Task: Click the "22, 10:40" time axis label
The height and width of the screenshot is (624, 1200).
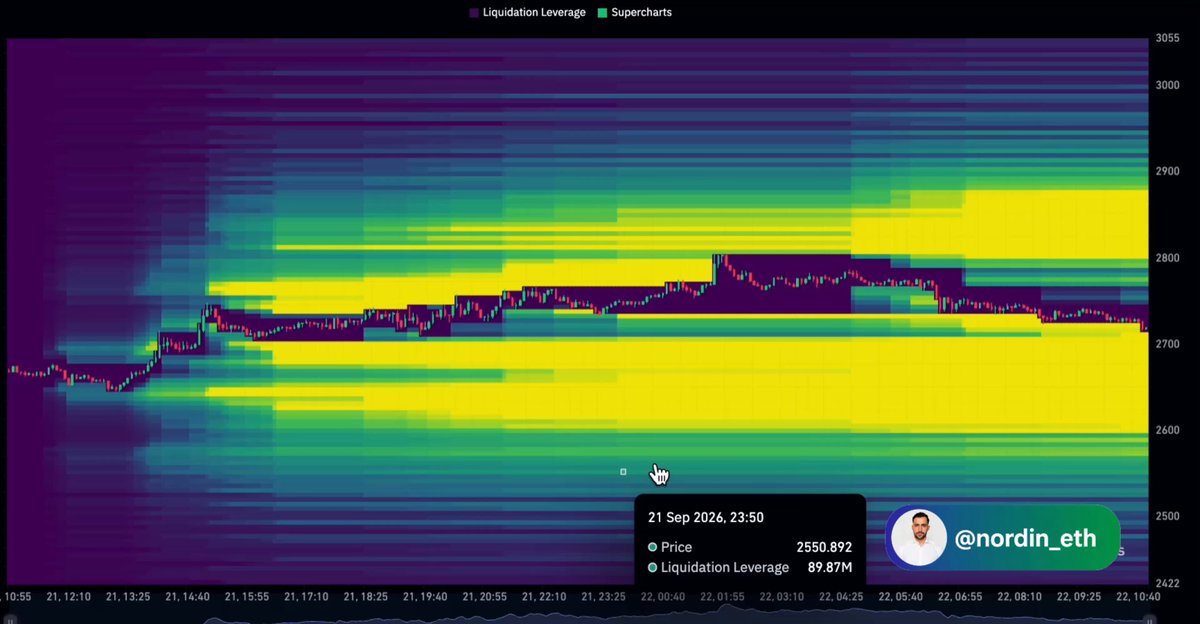Action: [1138, 596]
